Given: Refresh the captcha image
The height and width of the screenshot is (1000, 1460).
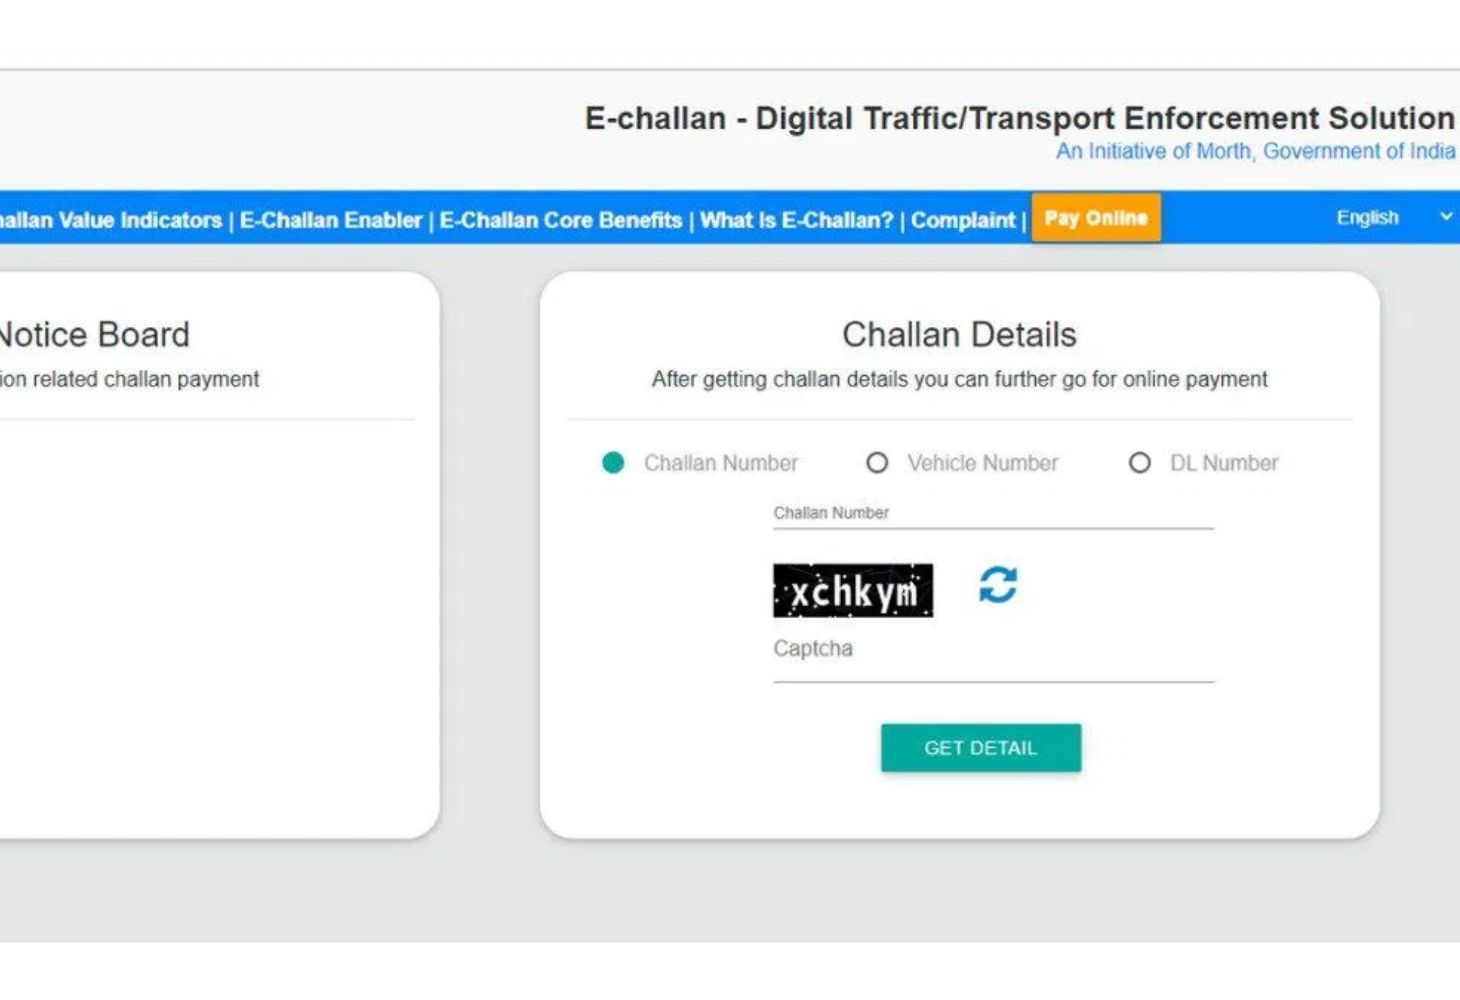Looking at the screenshot, I should pos(997,585).
